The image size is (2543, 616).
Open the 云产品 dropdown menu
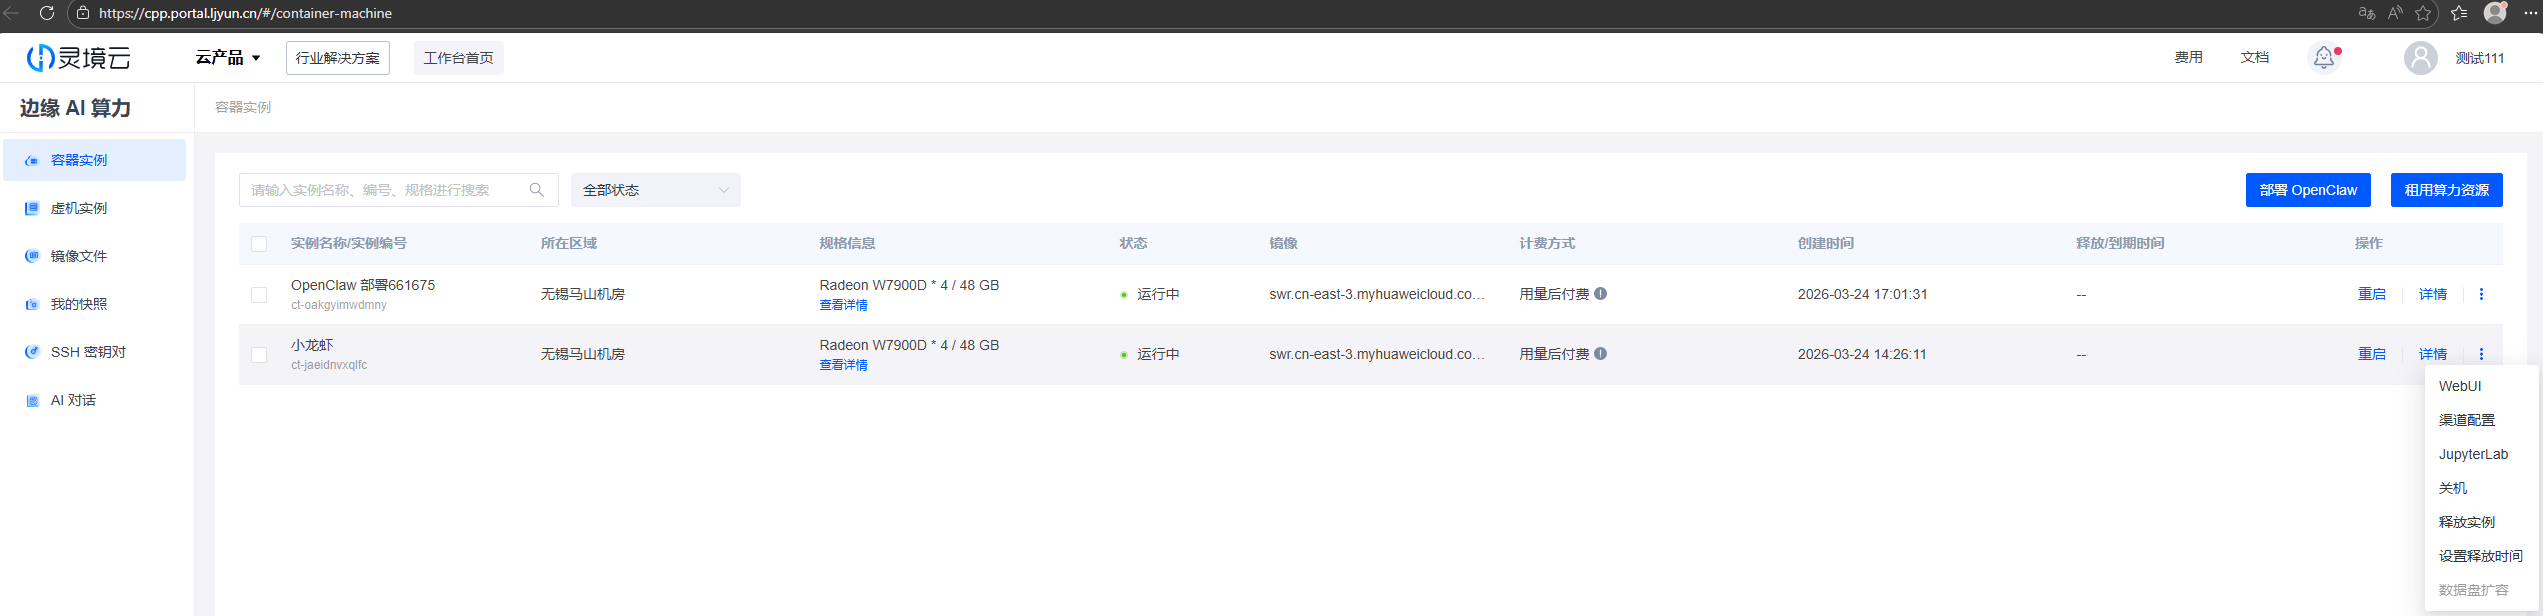[227, 58]
